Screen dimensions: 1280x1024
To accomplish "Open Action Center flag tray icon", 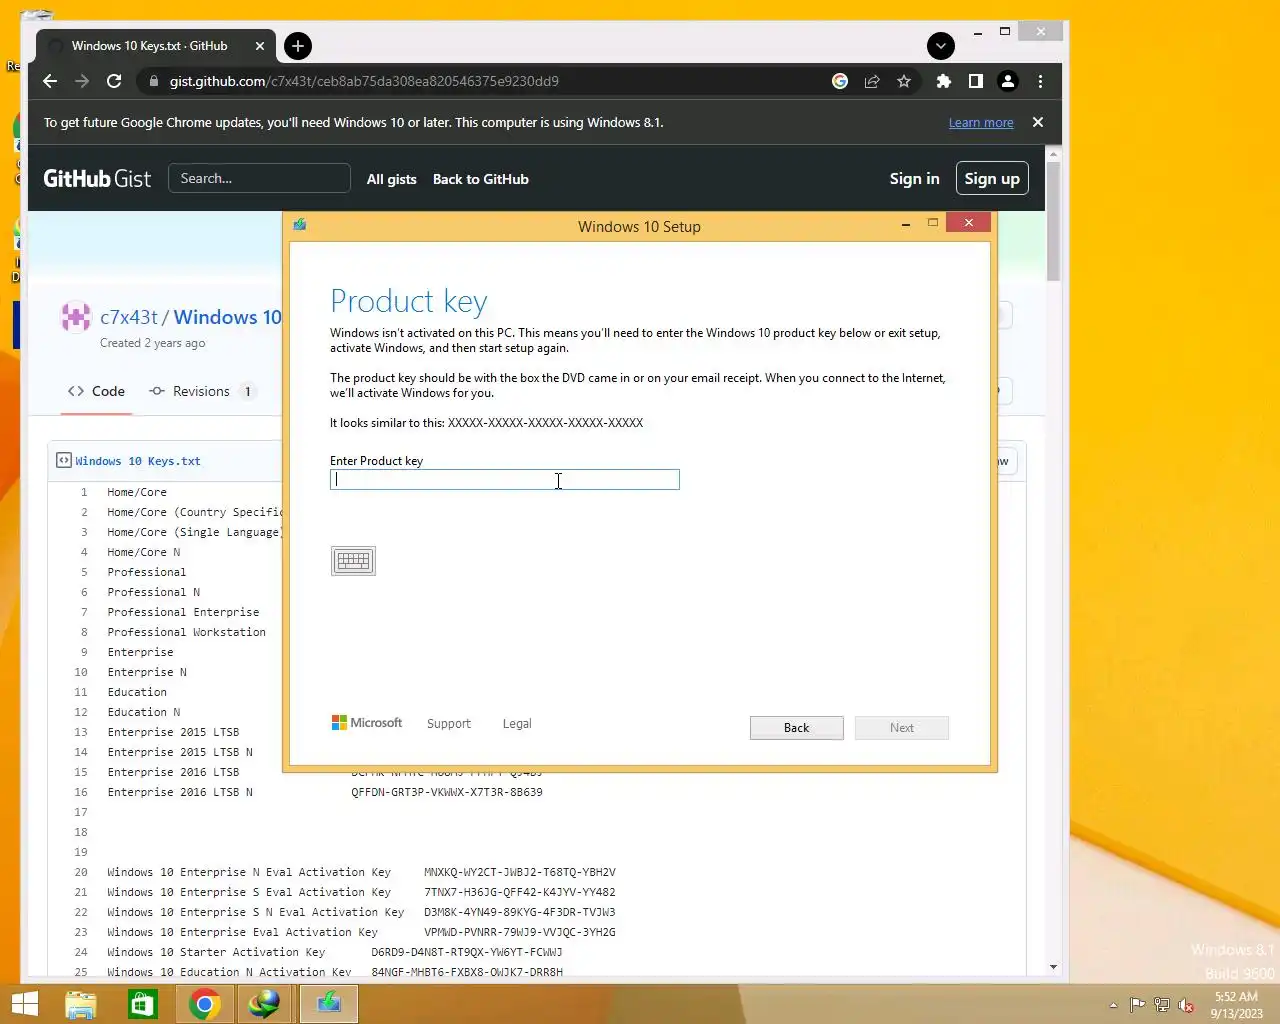I will tap(1137, 1005).
